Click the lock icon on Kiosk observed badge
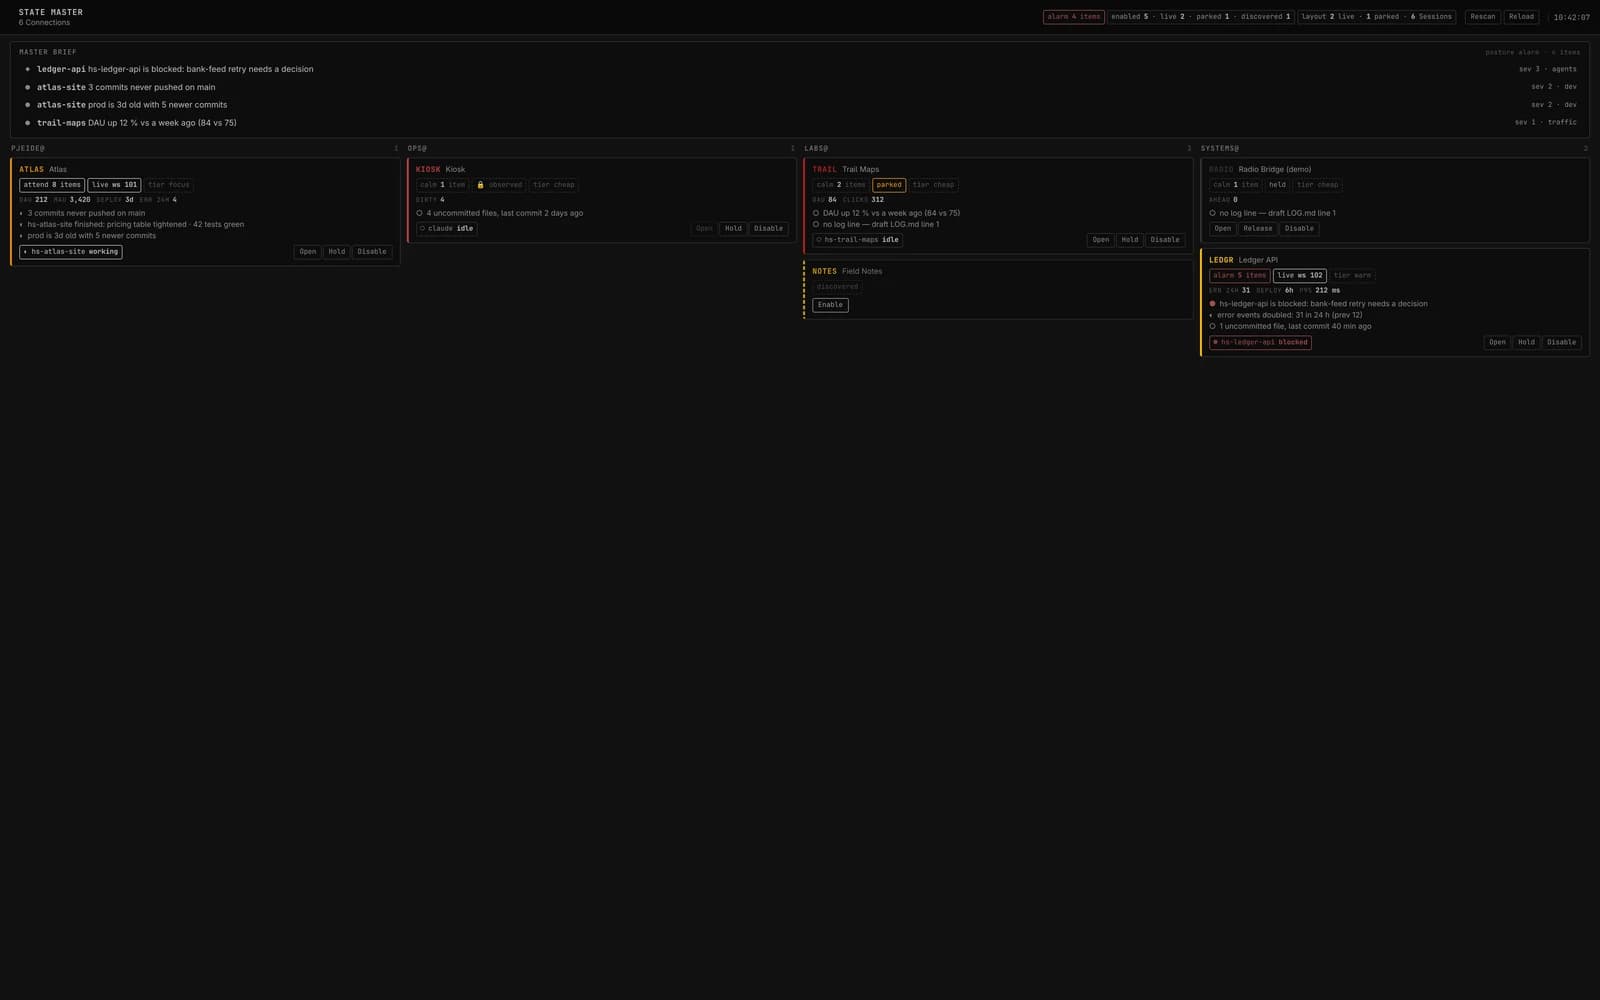The height and width of the screenshot is (1000, 1600). (480, 185)
